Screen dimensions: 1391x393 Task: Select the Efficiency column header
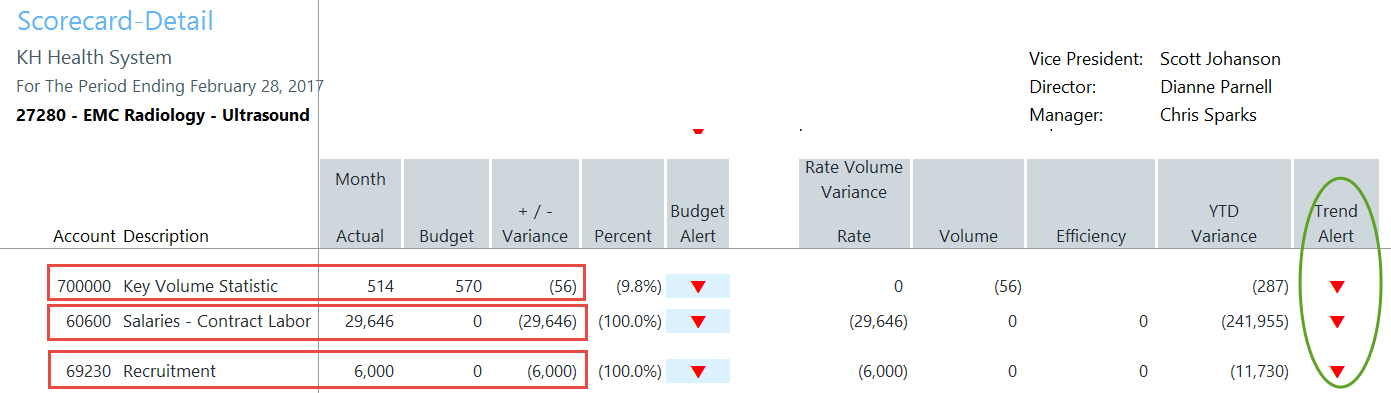[1091, 203]
